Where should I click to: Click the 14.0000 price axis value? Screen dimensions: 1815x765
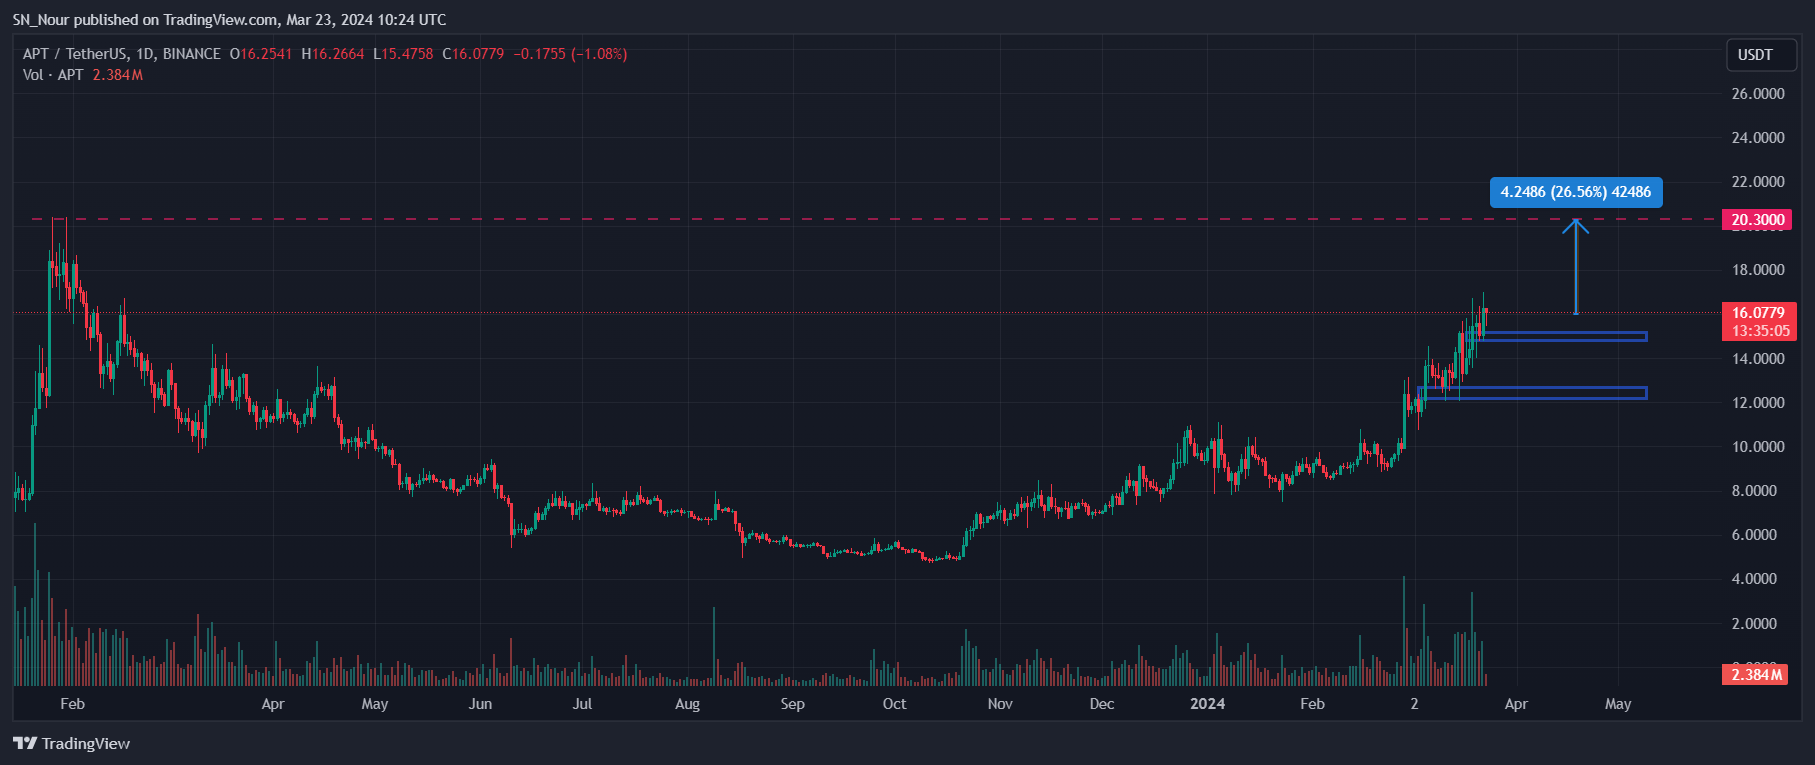coord(1758,358)
